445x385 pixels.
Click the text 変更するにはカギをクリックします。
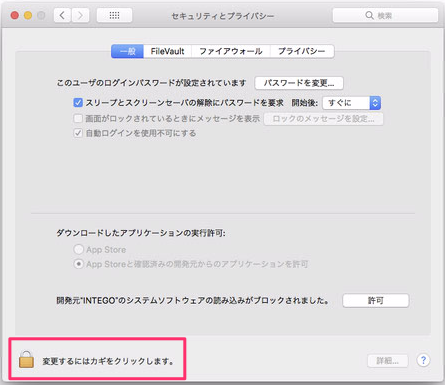108,361
